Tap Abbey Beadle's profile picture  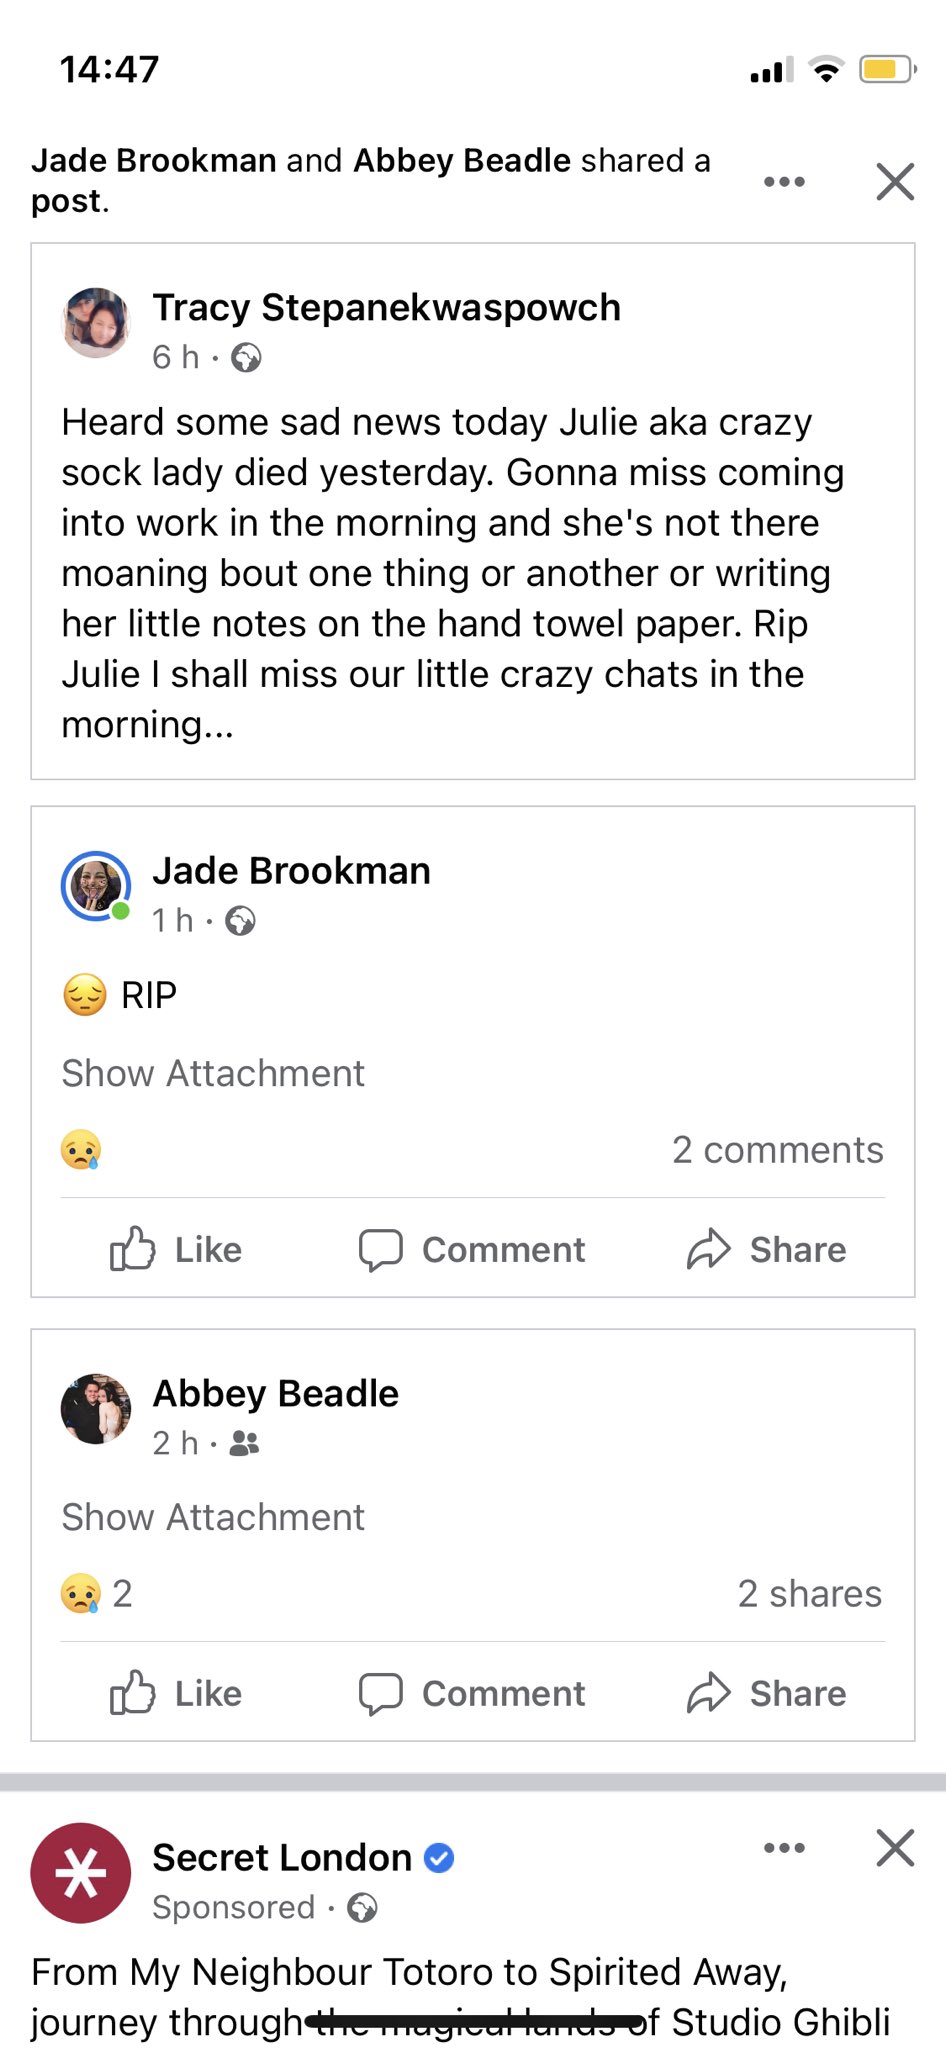coord(96,1408)
